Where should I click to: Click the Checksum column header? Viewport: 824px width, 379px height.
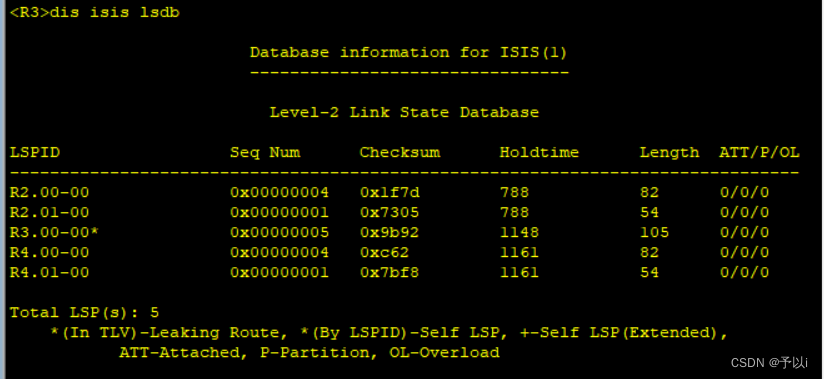click(399, 152)
